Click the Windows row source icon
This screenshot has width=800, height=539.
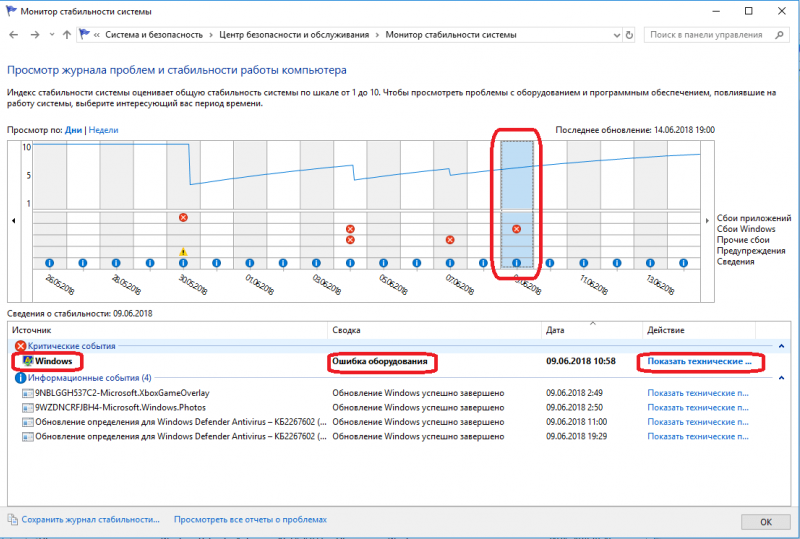pos(28,361)
